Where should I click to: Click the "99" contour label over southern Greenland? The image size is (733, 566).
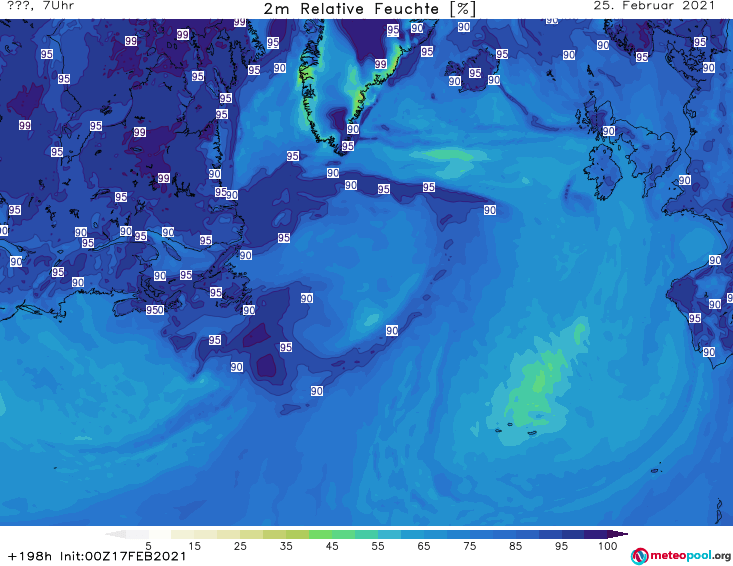click(381, 64)
